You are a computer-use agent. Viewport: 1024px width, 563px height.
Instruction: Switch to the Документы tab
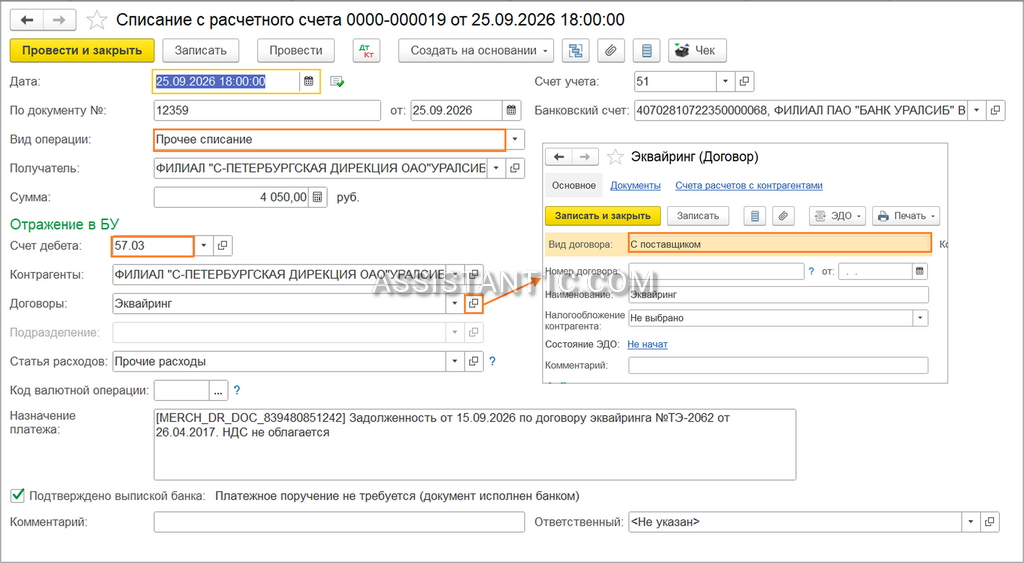(635, 185)
